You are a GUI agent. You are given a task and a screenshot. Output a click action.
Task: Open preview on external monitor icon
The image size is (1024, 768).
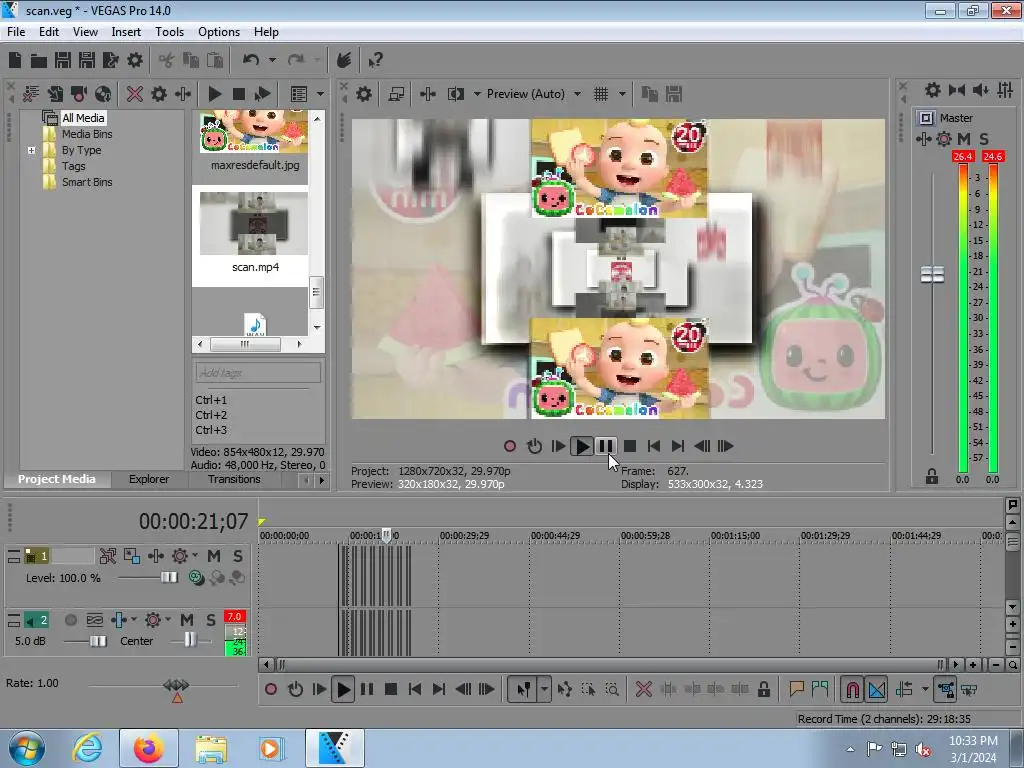[396, 94]
